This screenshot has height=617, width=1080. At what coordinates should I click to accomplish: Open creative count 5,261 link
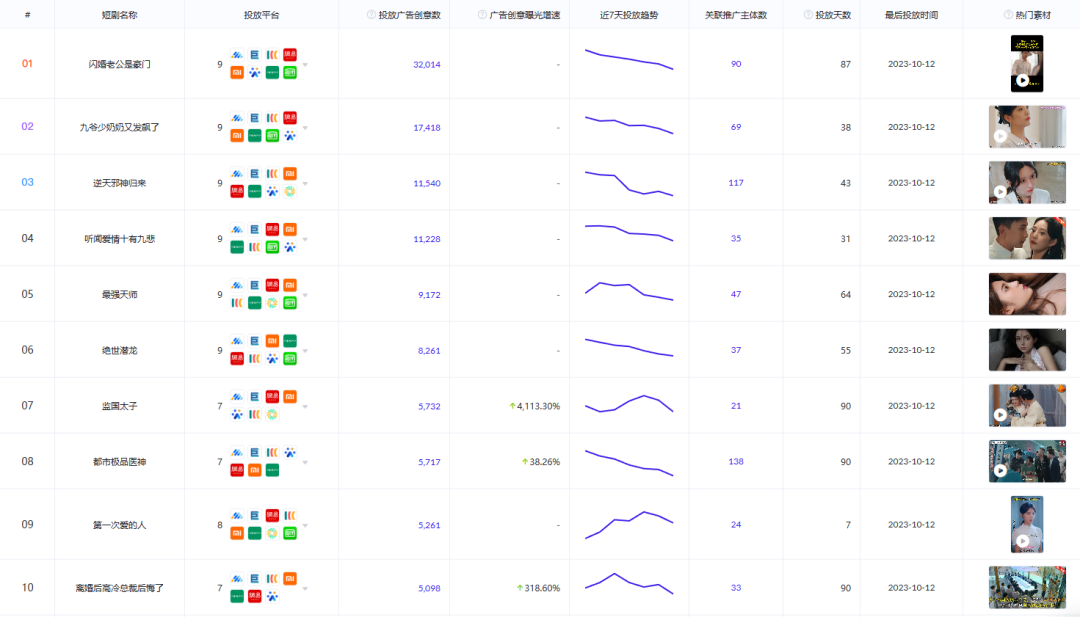[429, 525]
